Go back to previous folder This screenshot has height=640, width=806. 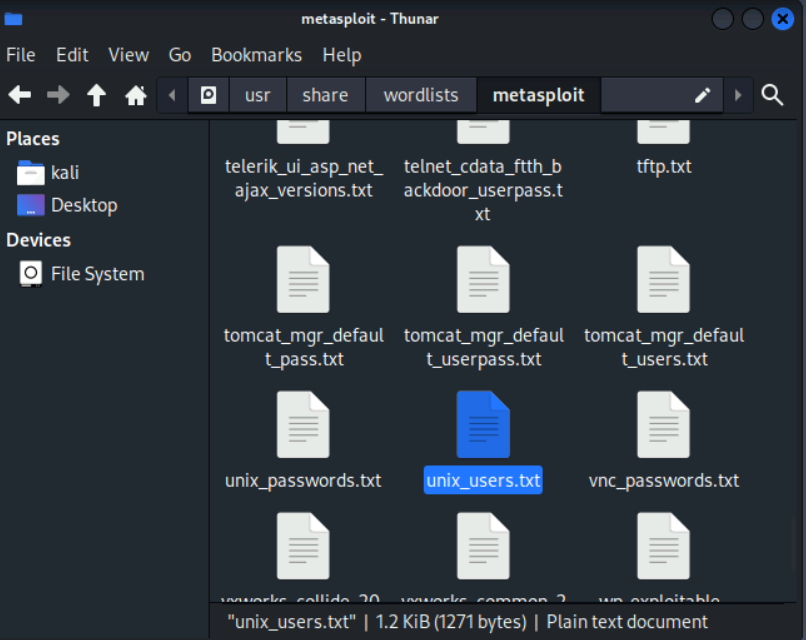[x=20, y=95]
